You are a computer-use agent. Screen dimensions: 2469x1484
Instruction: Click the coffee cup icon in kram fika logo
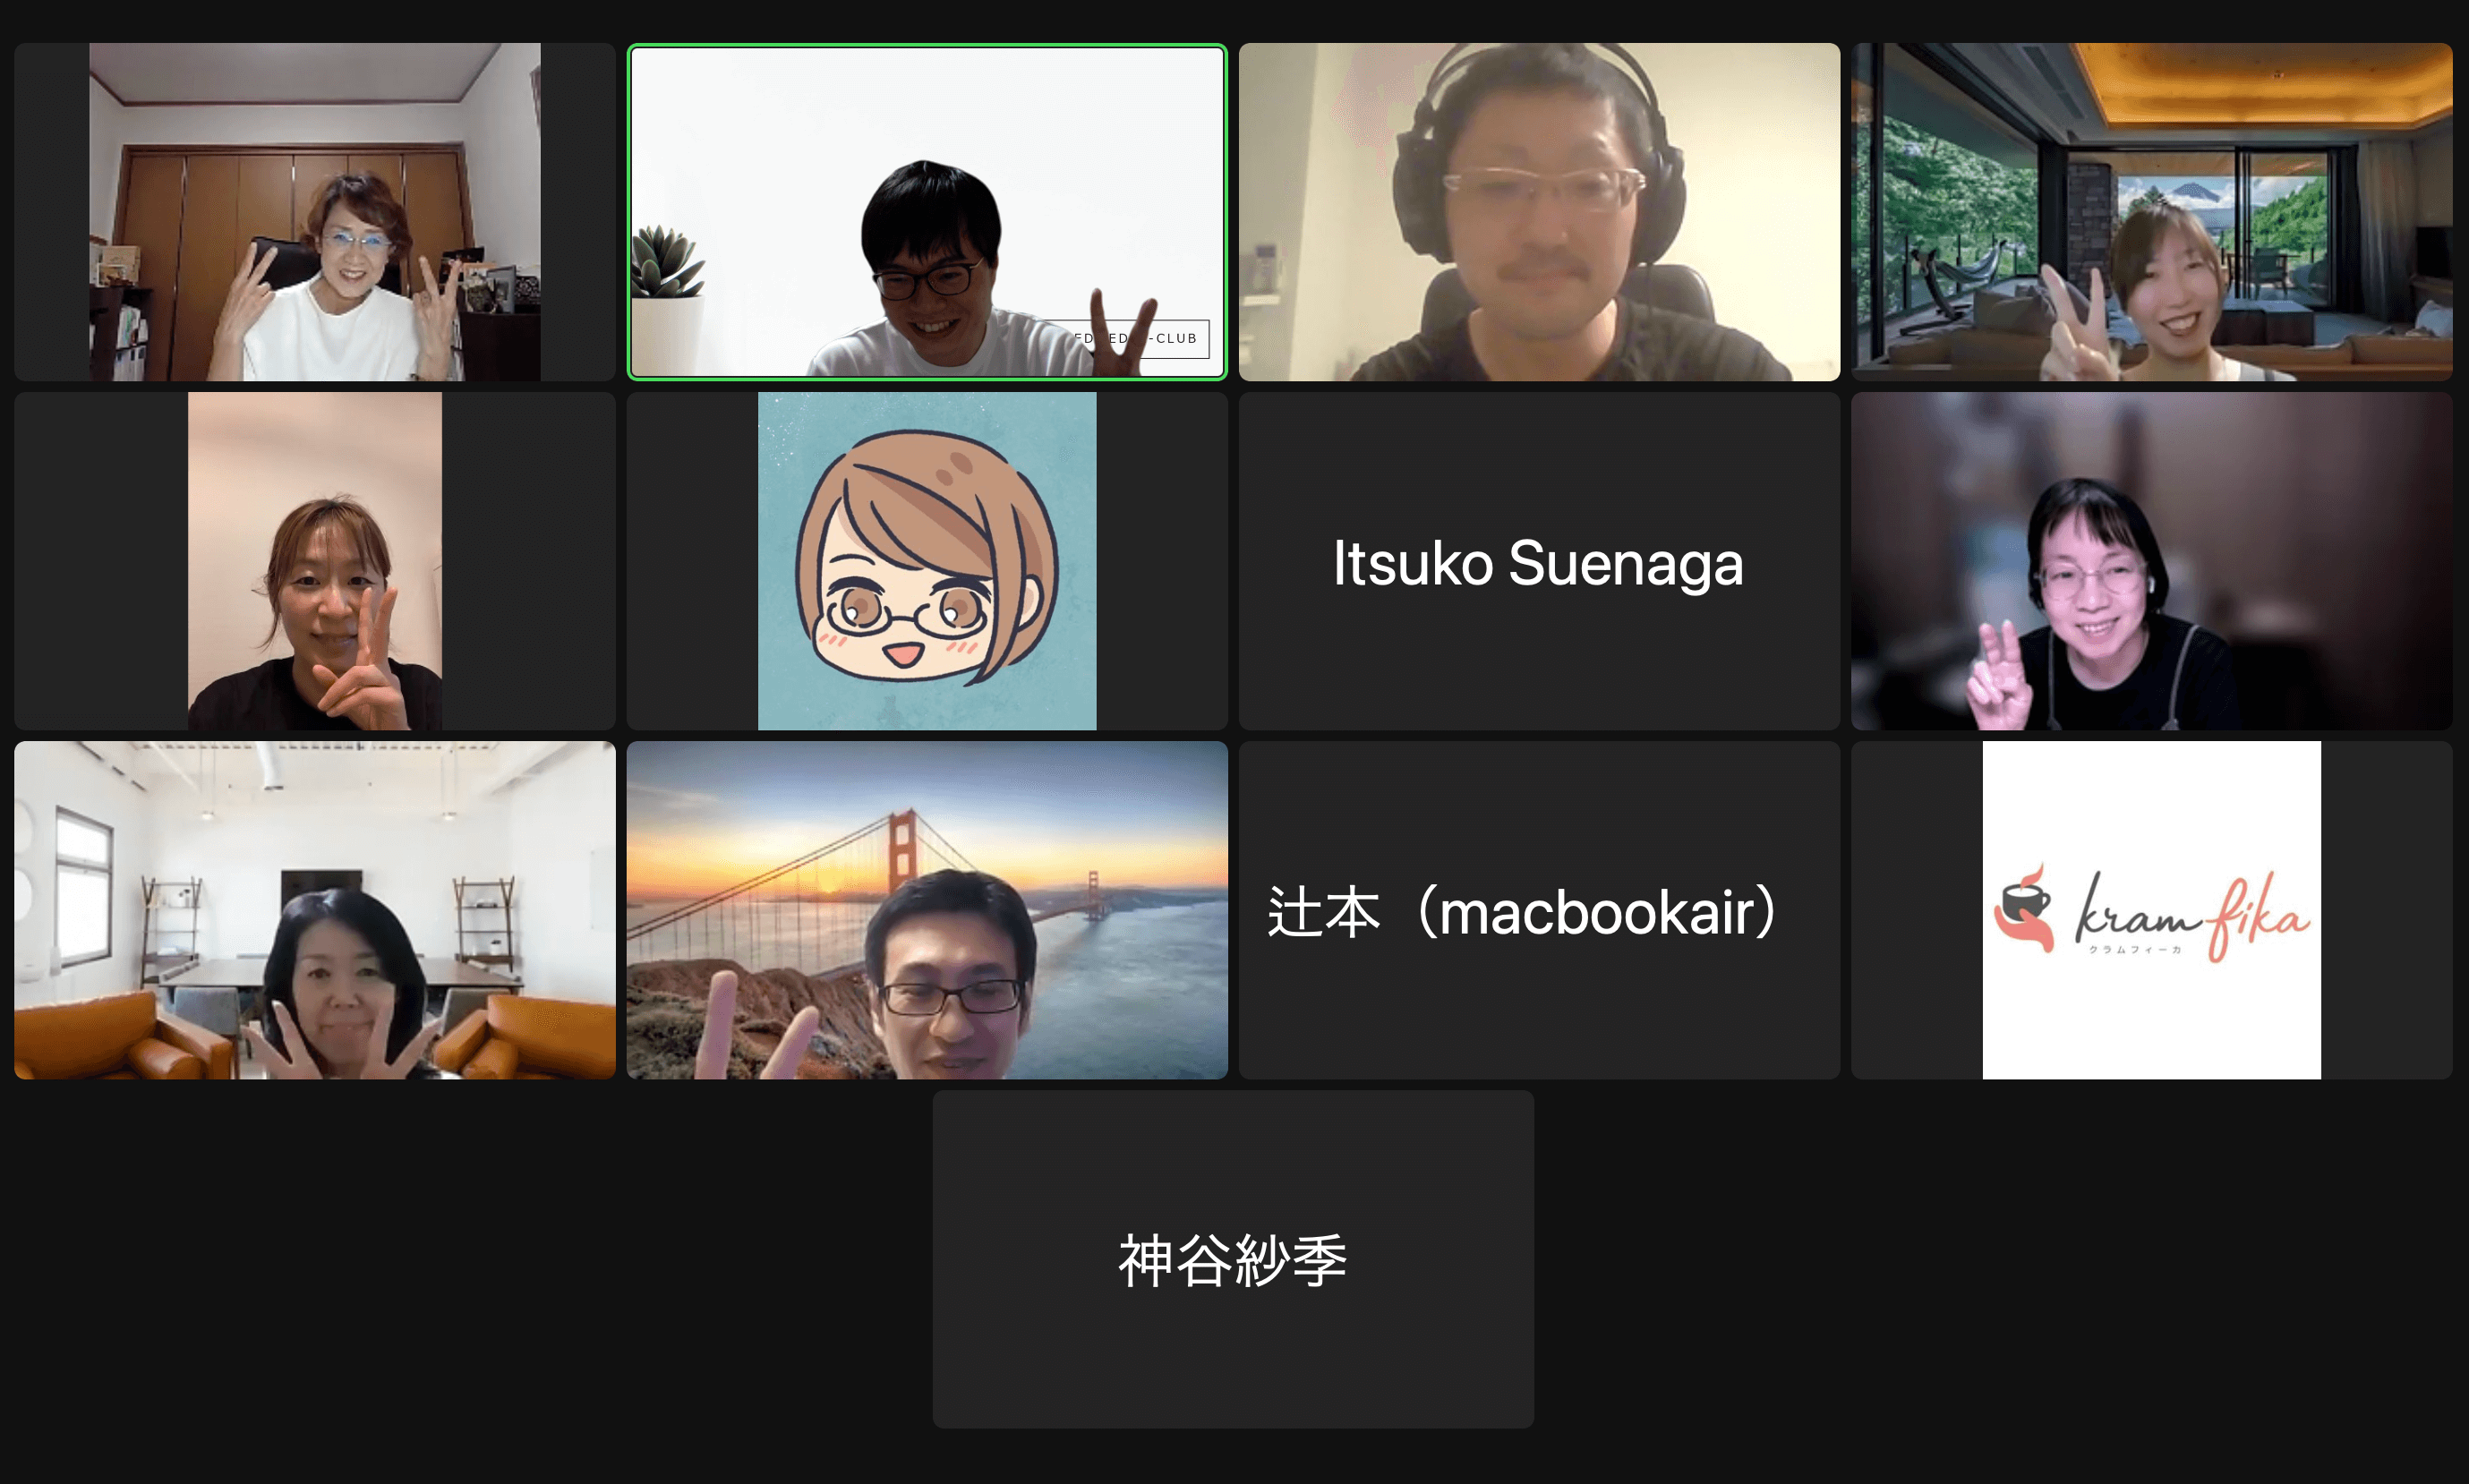click(x=2024, y=907)
